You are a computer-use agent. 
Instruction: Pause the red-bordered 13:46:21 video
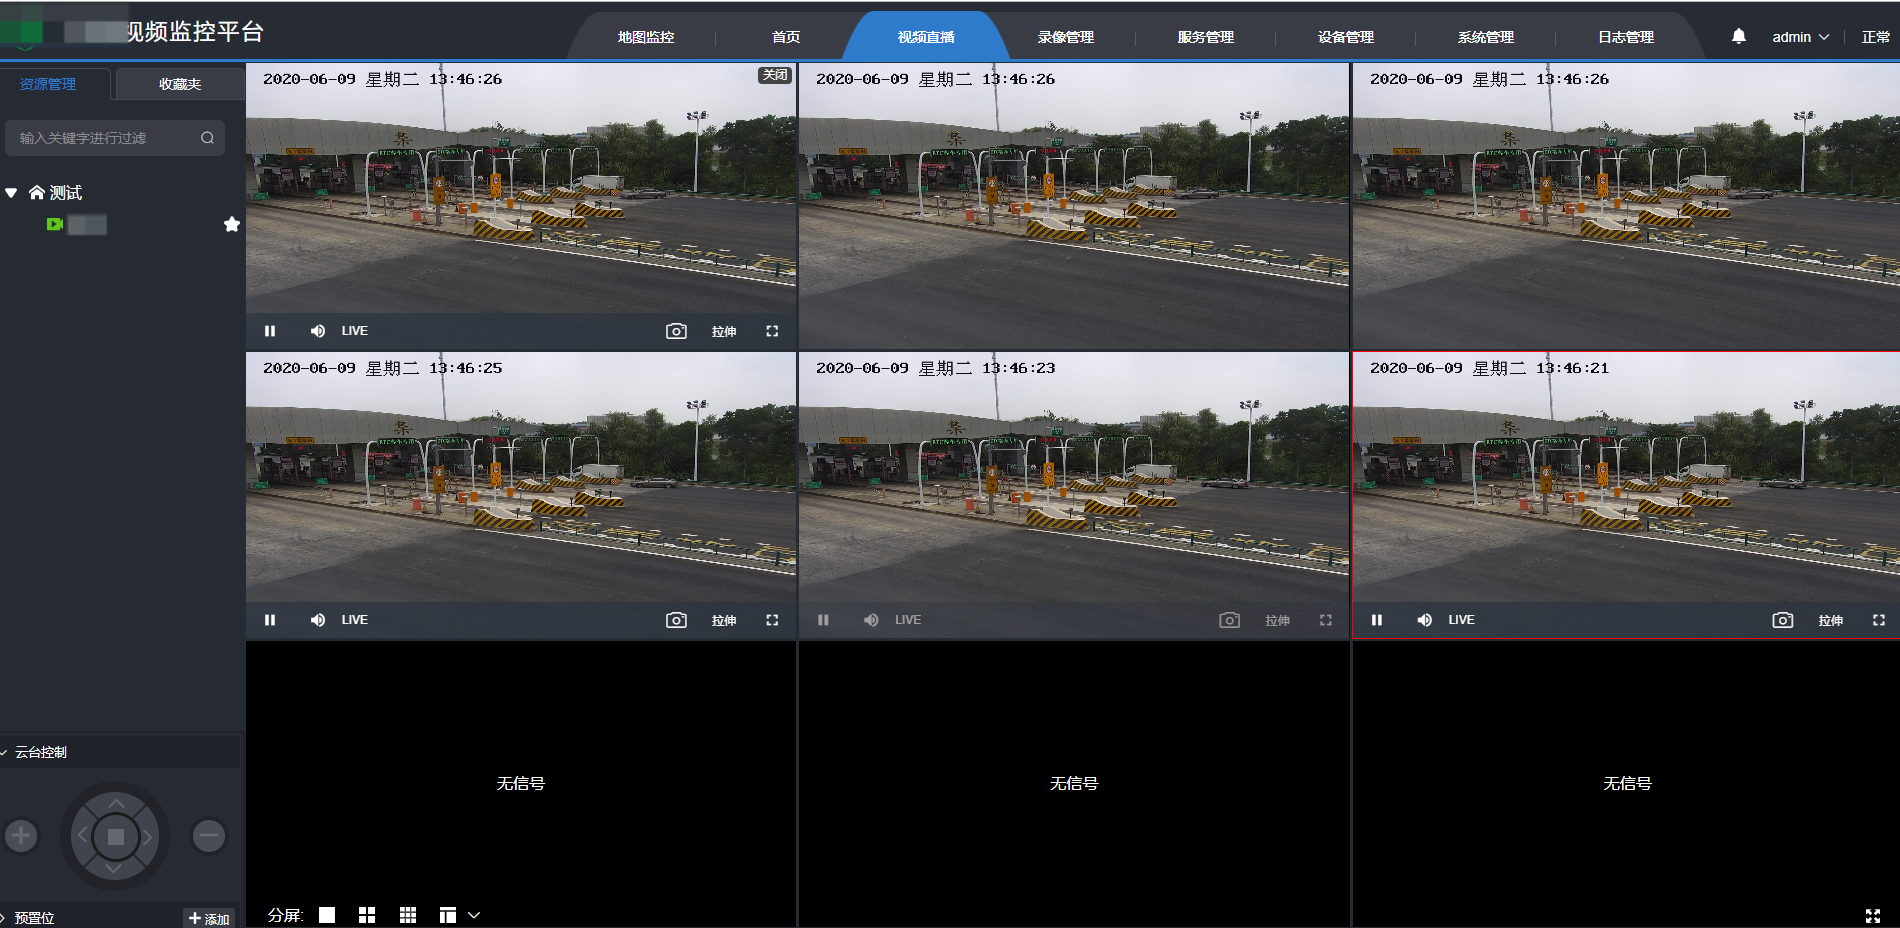point(1377,620)
